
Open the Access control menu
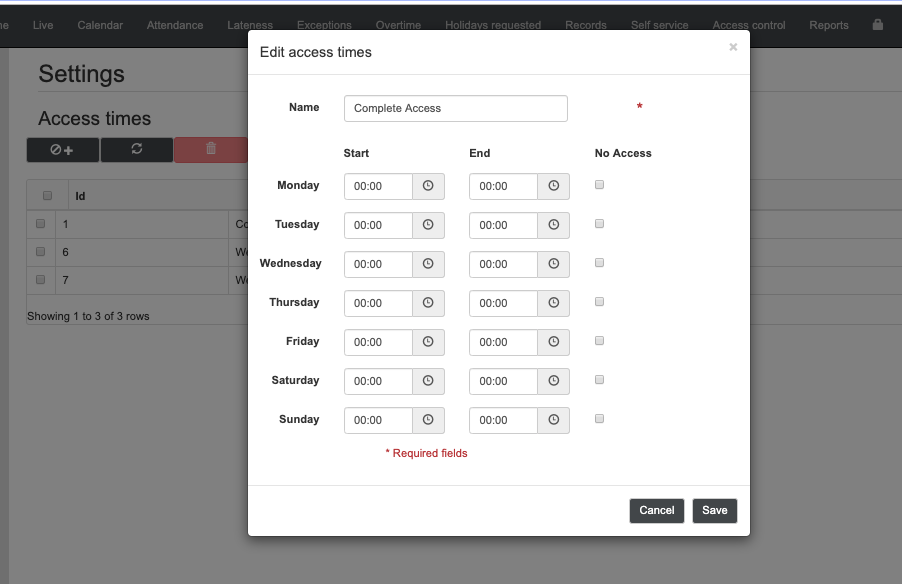click(x=748, y=25)
